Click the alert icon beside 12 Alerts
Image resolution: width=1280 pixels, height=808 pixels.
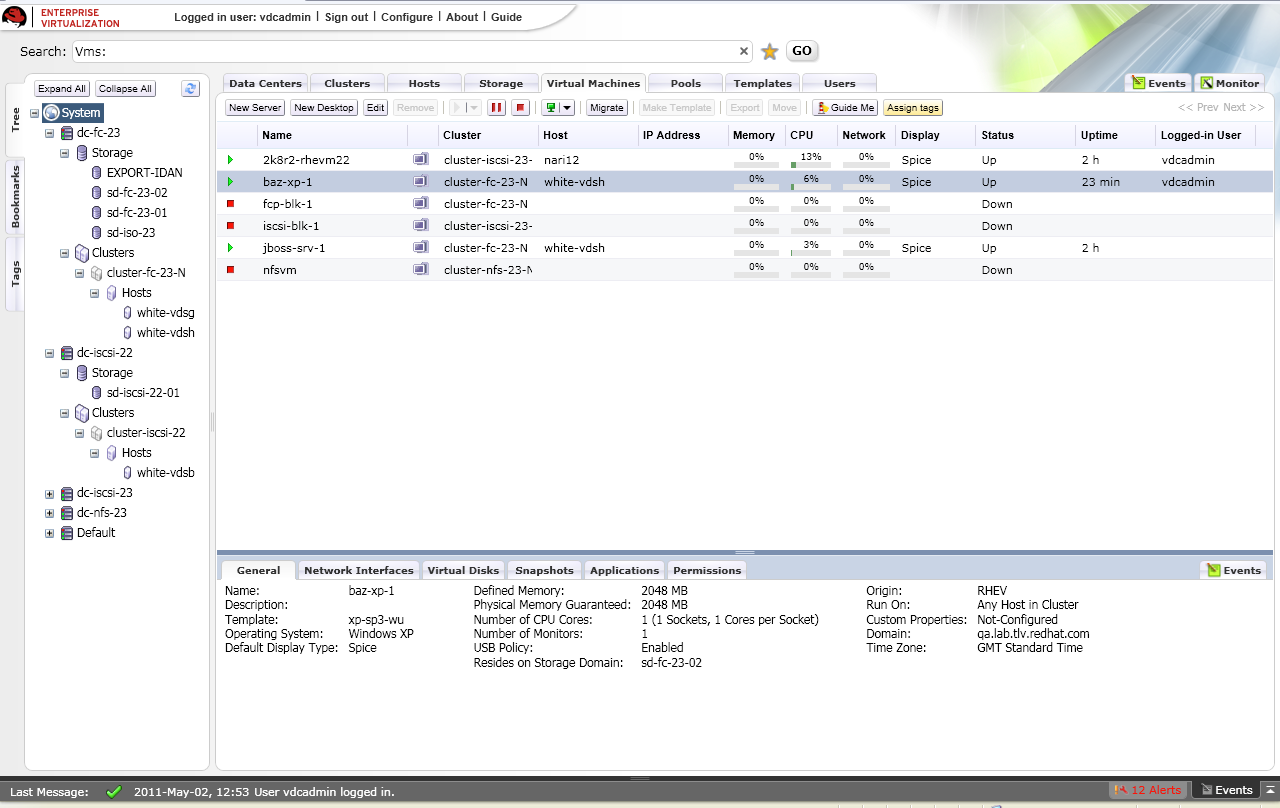pos(1121,790)
